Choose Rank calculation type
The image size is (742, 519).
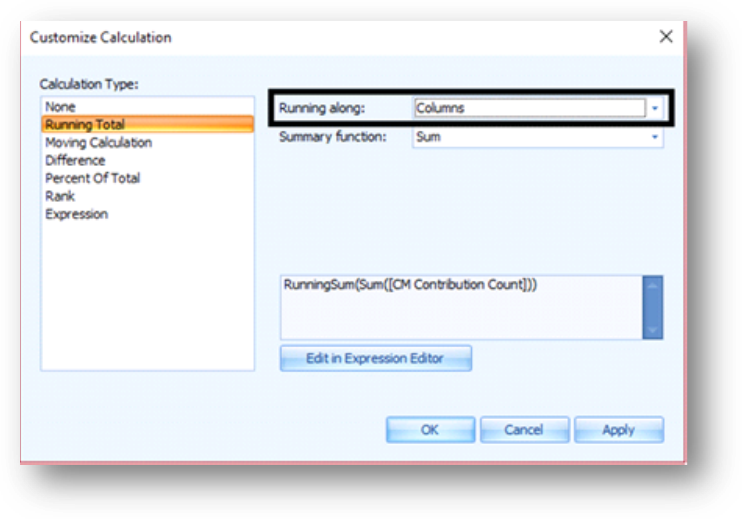tap(147, 196)
